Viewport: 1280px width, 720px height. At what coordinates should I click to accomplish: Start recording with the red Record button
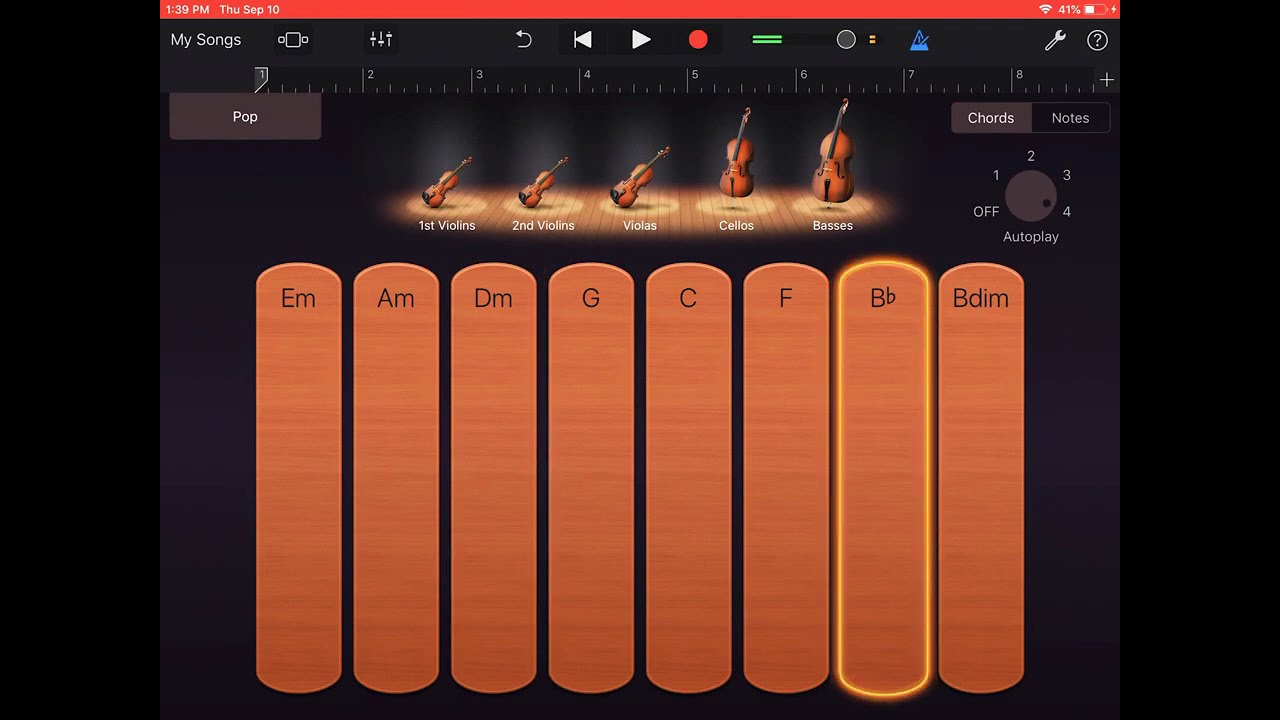698,40
